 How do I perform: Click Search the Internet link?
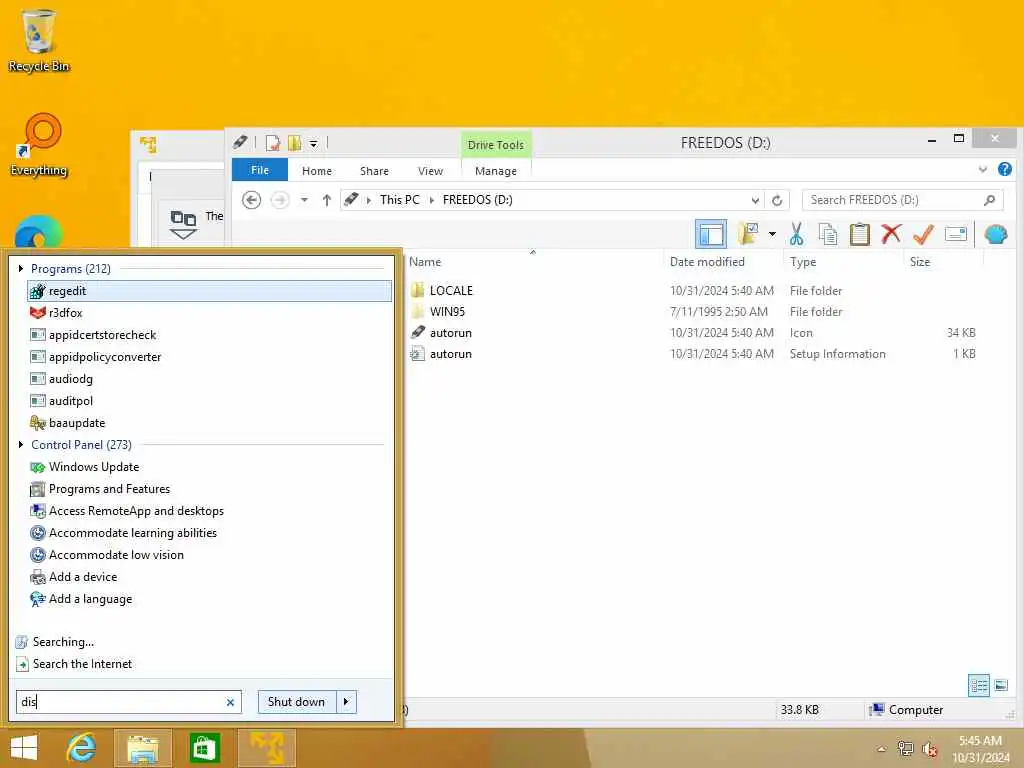(82, 664)
